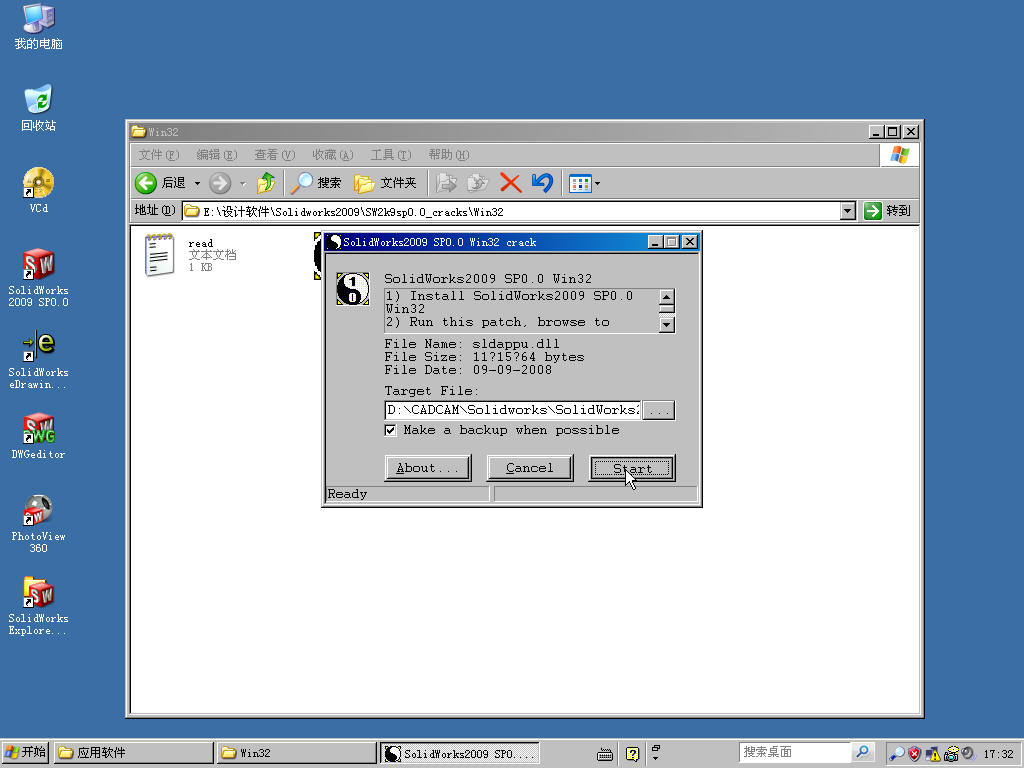Image resolution: width=1024 pixels, height=768 pixels.
Task: Toggle Make a backup when possible checkbox
Action: click(391, 430)
